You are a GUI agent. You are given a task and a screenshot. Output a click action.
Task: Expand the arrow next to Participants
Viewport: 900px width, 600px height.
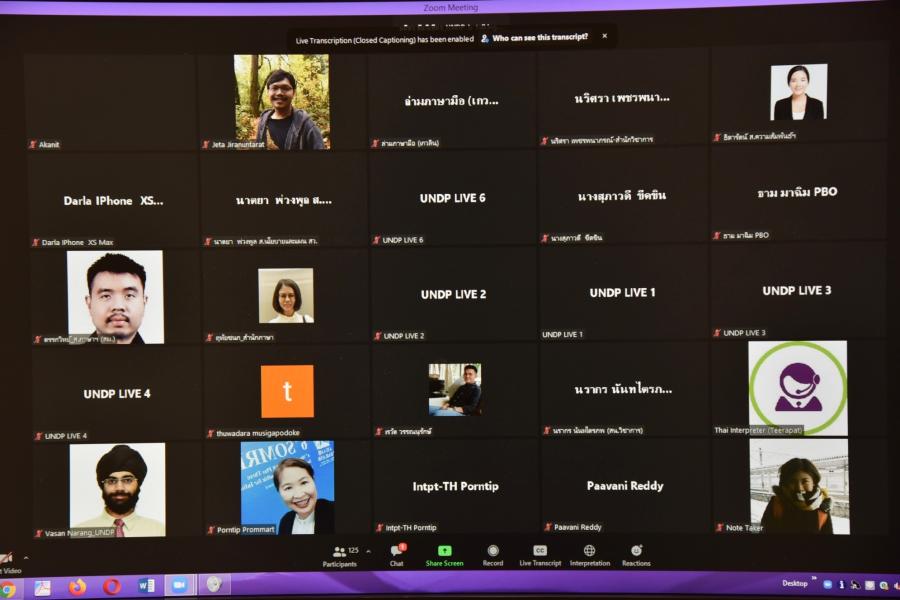368,550
